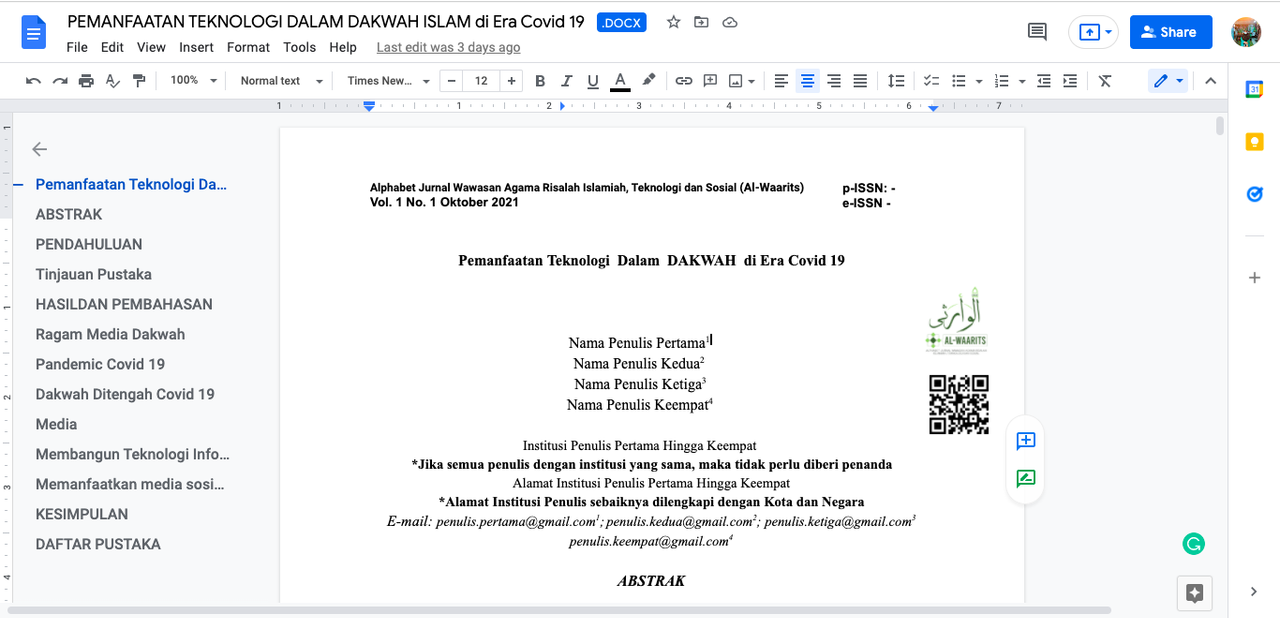The height and width of the screenshot is (618, 1280).
Task: Align text to the left
Action: 781,81
